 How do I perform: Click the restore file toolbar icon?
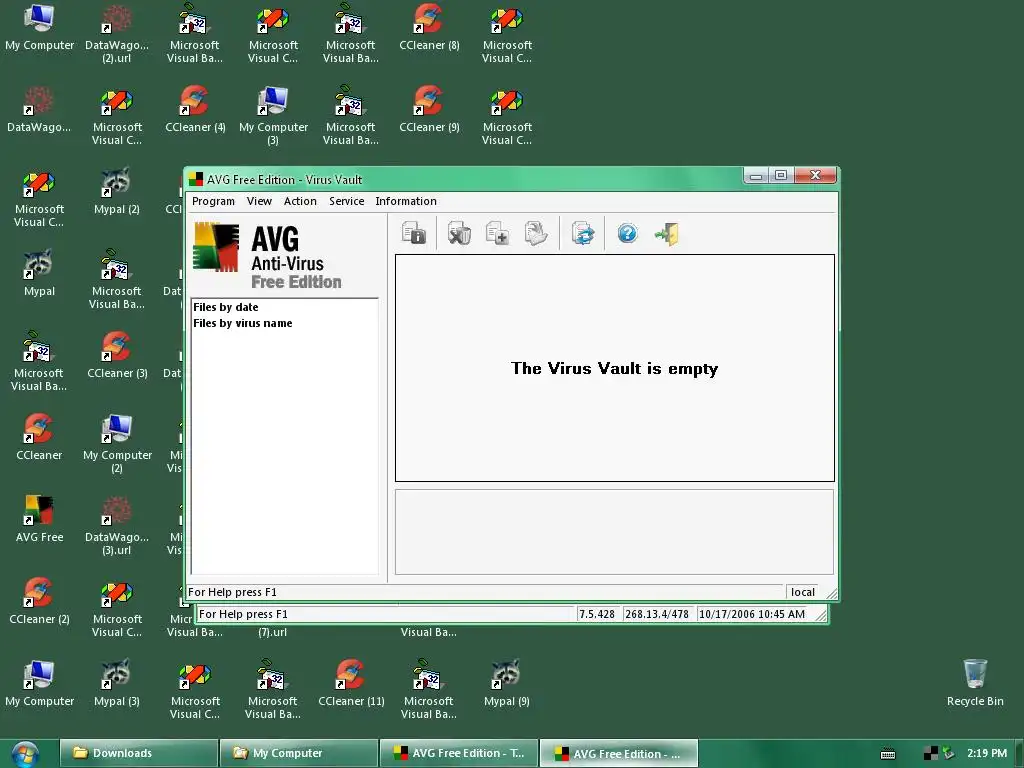pyautogui.click(x=536, y=233)
